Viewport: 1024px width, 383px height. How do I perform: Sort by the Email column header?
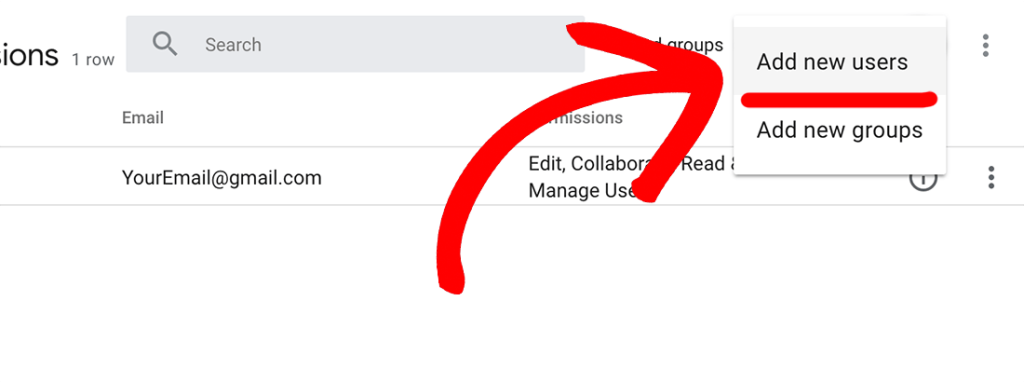(x=142, y=118)
